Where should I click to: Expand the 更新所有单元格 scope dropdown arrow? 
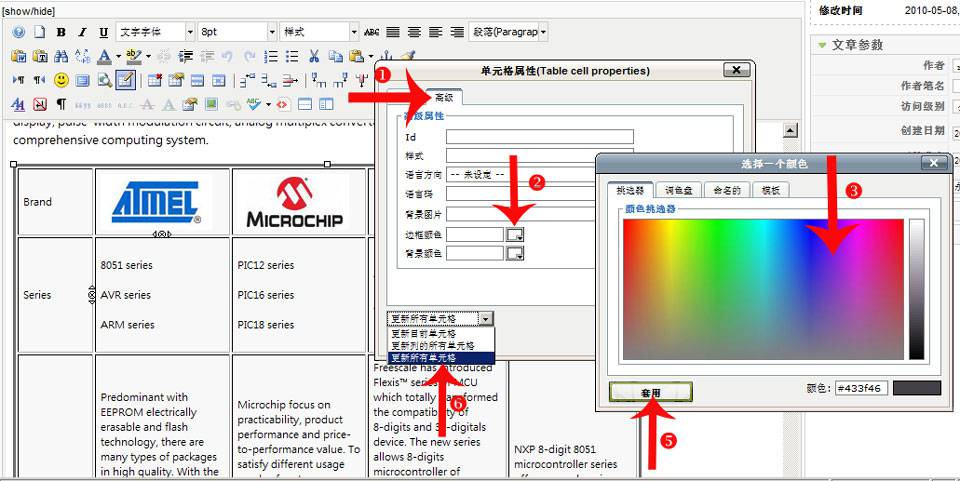(486, 319)
